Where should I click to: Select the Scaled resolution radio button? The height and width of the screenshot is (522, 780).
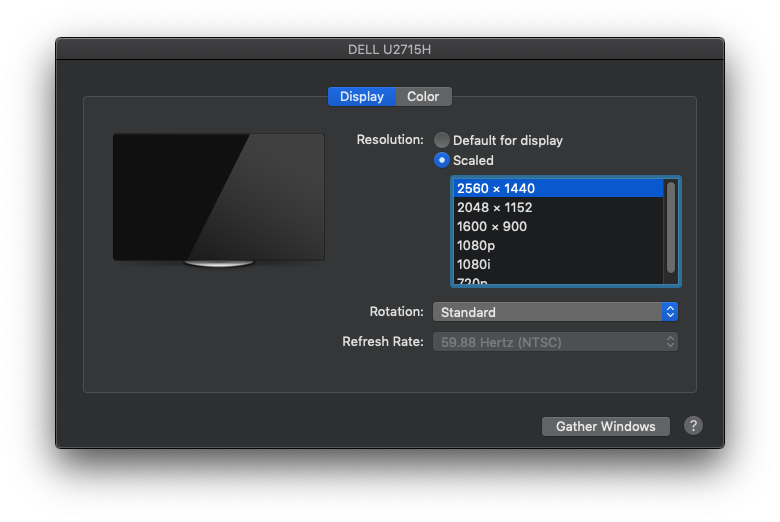(x=442, y=160)
